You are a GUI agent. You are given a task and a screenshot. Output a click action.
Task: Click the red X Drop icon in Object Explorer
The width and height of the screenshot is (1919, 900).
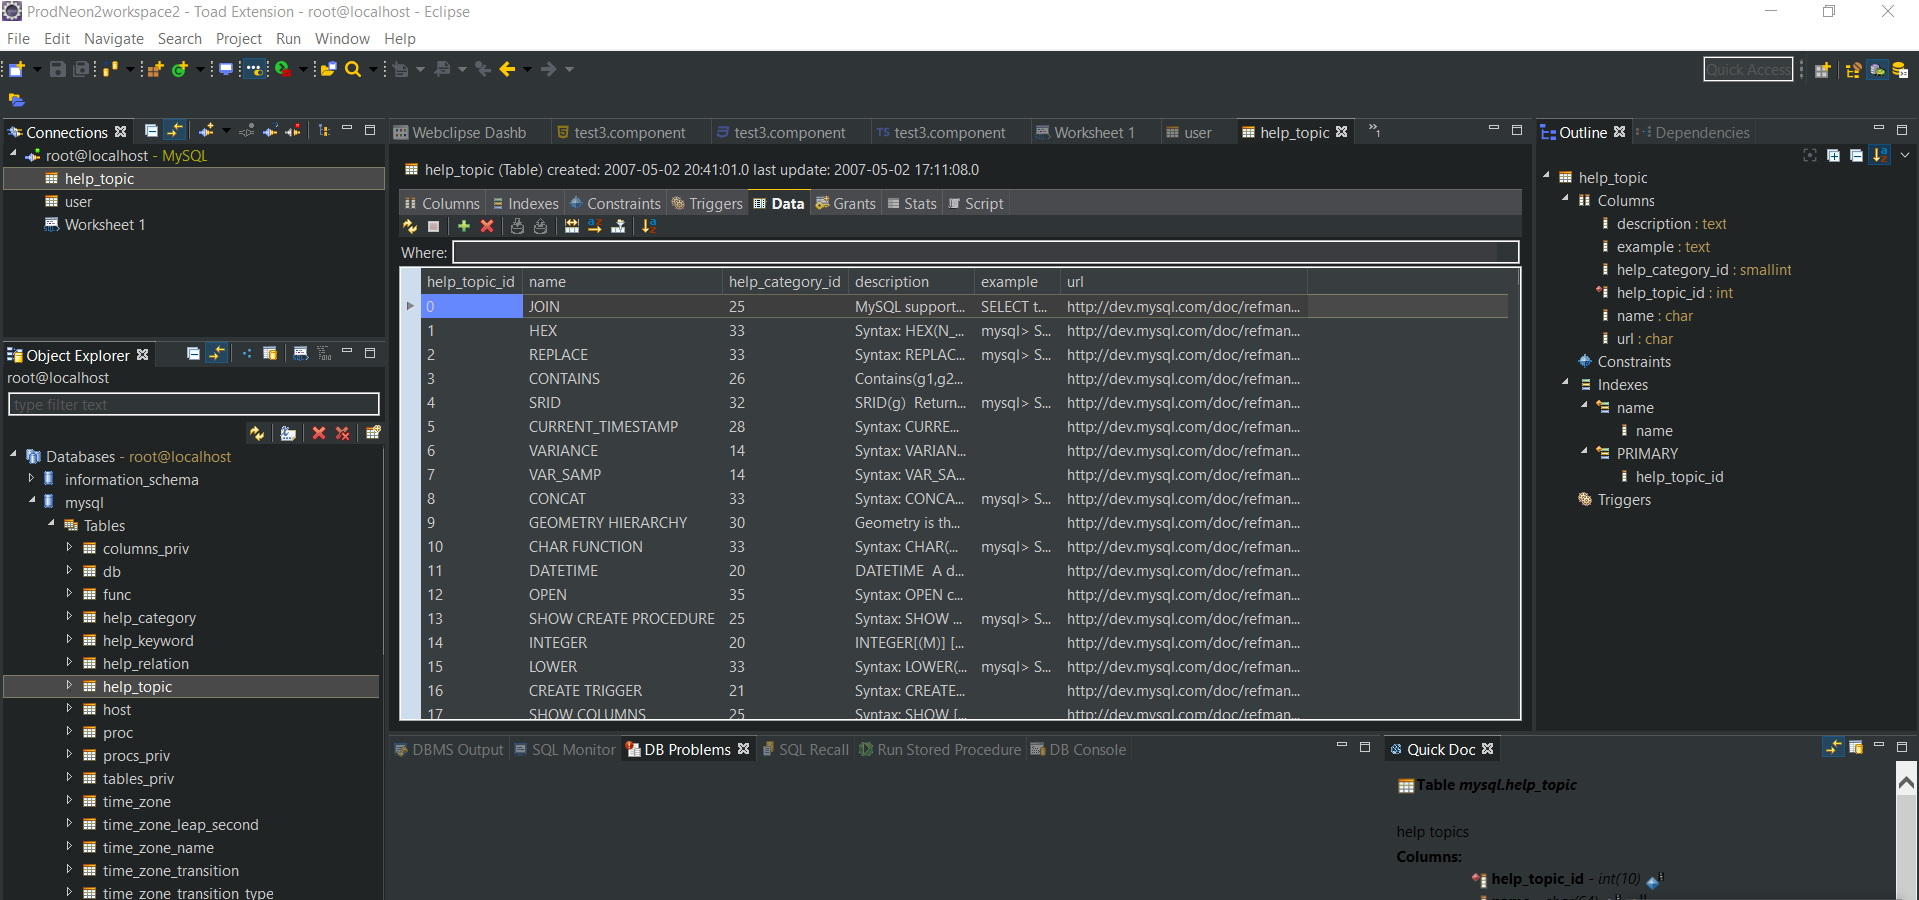tap(319, 433)
